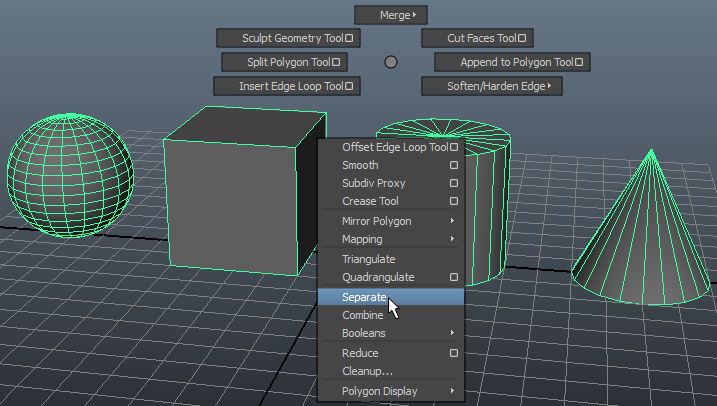Open the Split Polygon Tool option box
This screenshot has width=717, height=406.
[336, 62]
